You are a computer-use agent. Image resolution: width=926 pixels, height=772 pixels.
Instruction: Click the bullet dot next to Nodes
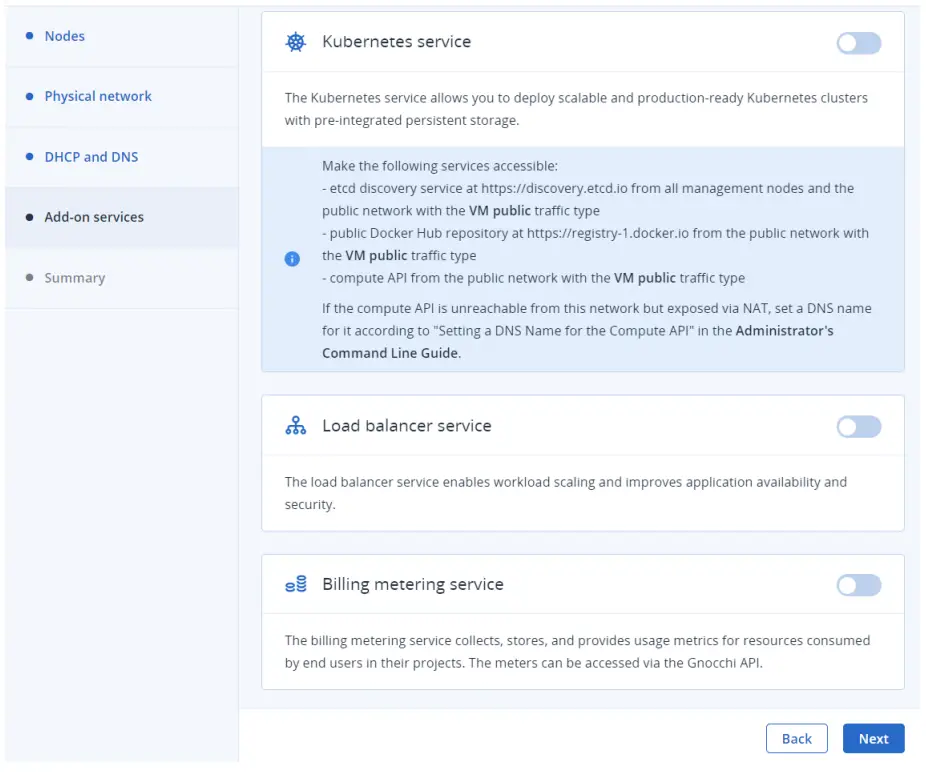coord(30,36)
